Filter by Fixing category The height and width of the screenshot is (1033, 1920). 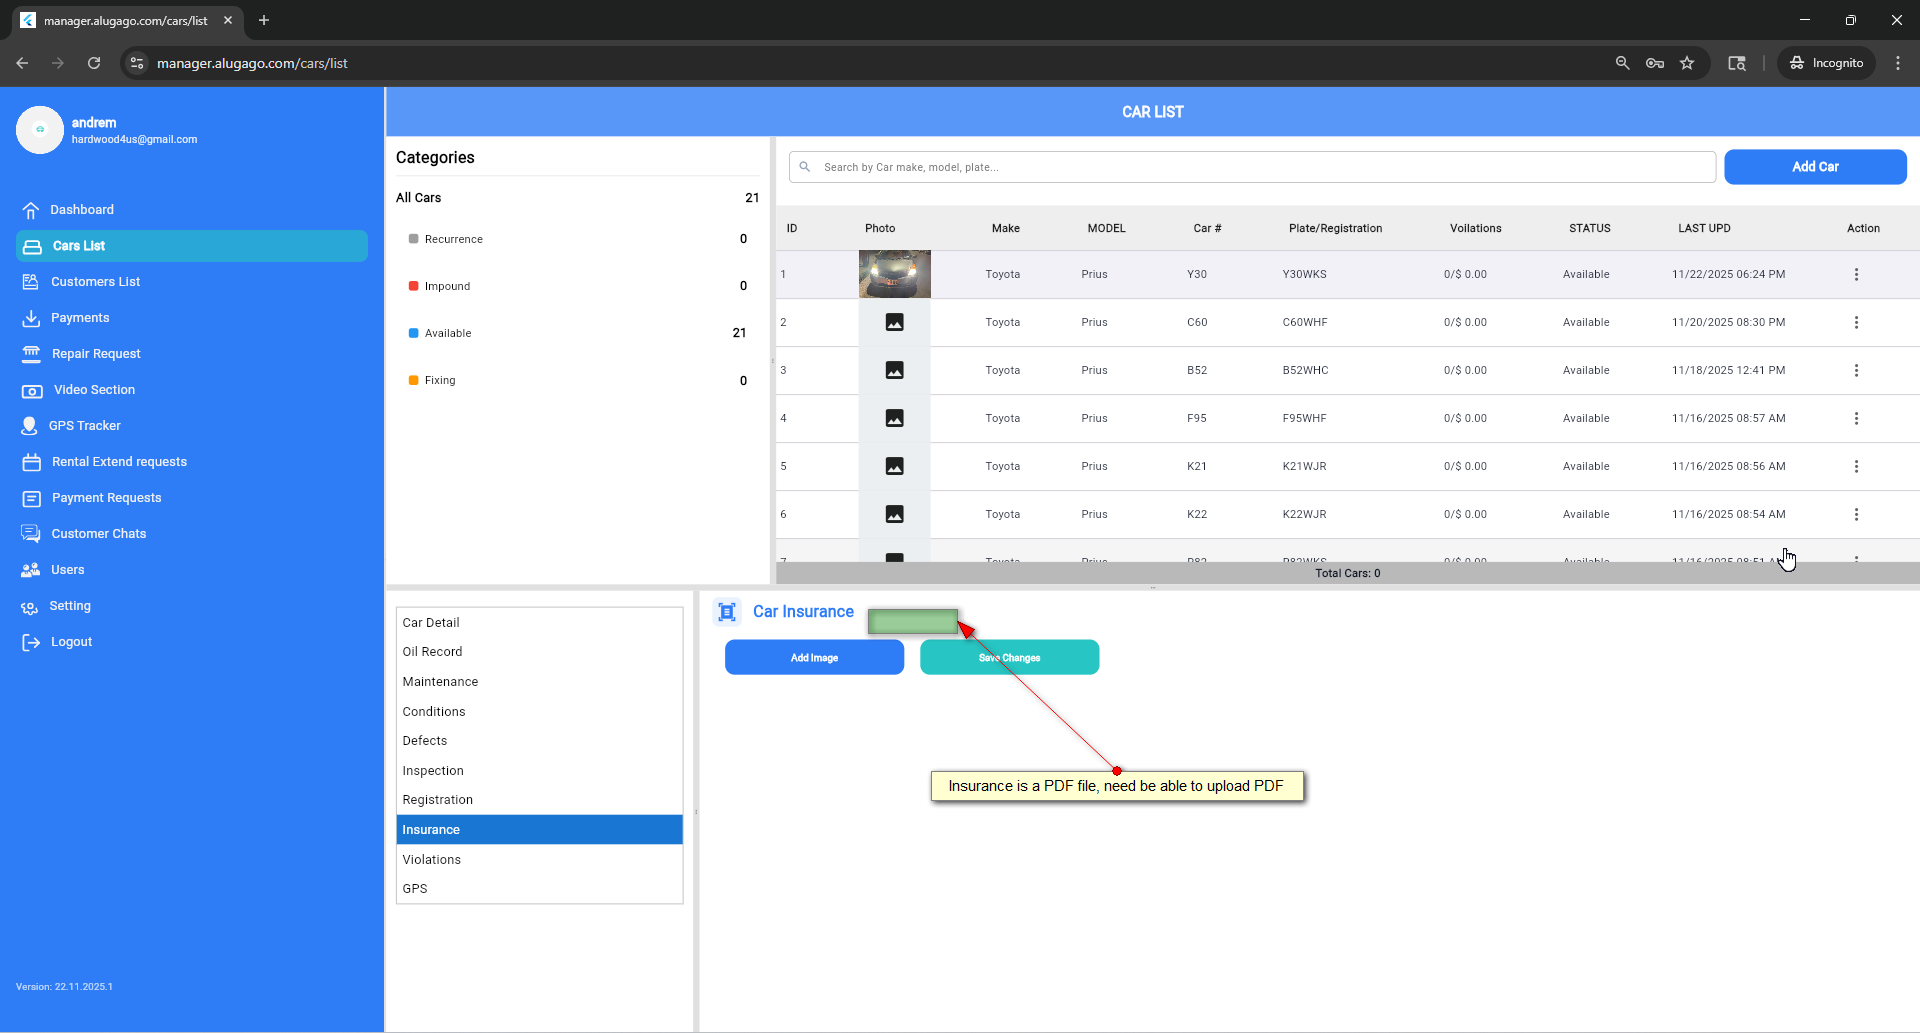[x=440, y=380]
